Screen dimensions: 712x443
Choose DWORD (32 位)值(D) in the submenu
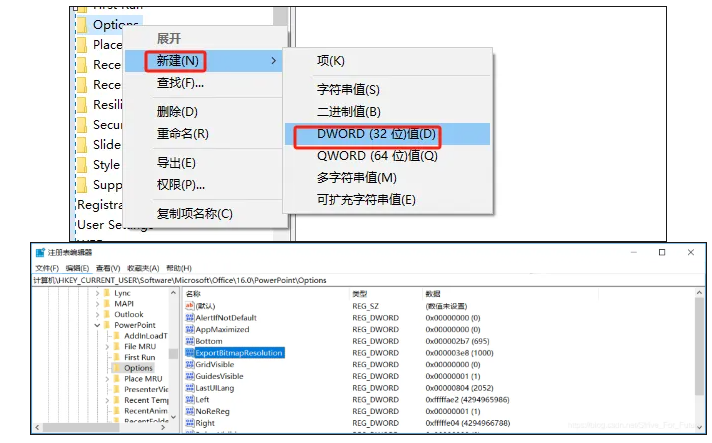(387, 134)
